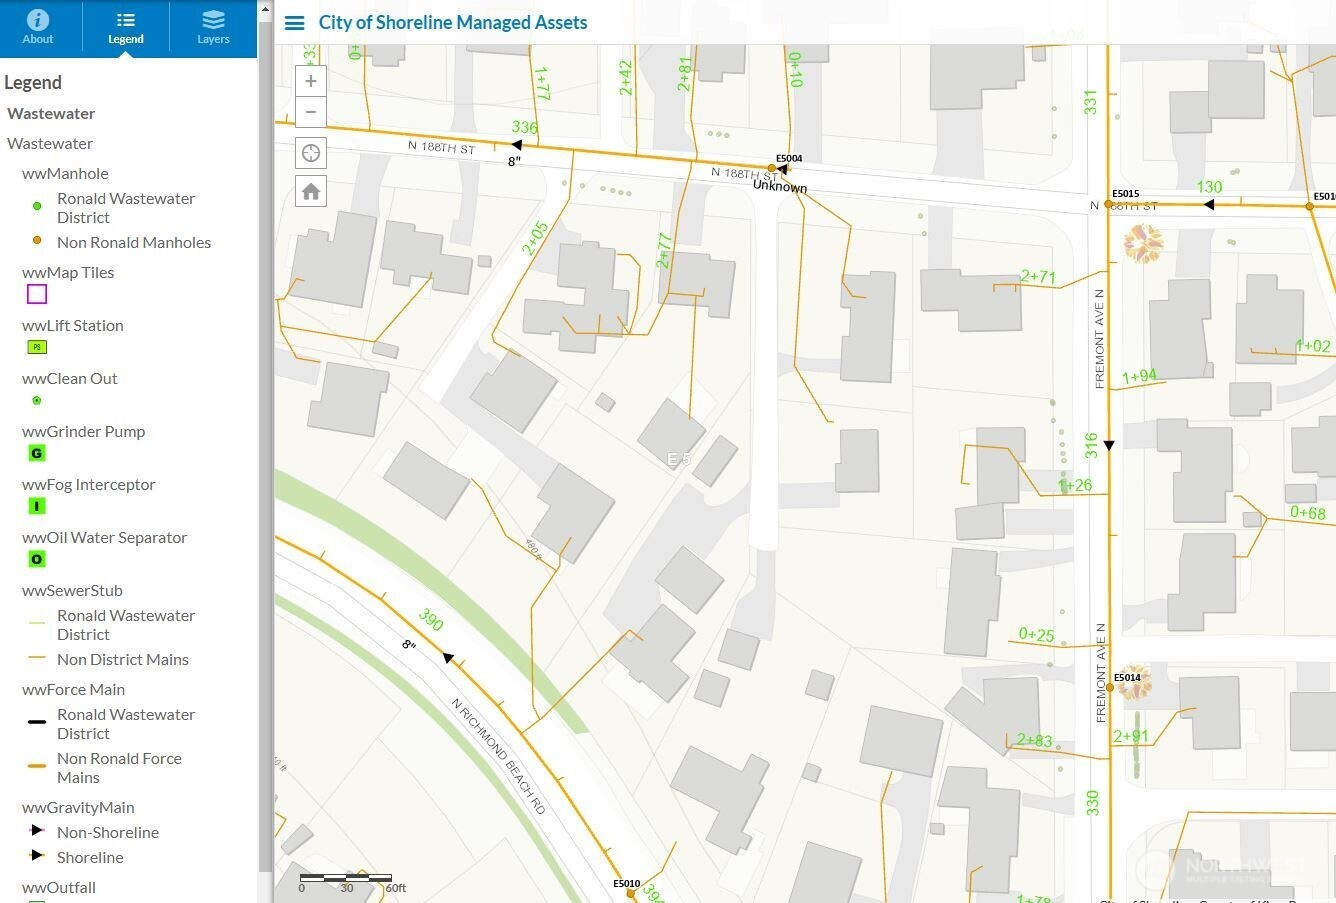The image size is (1336, 903).
Task: Open the About tab
Action: [x=37, y=28]
